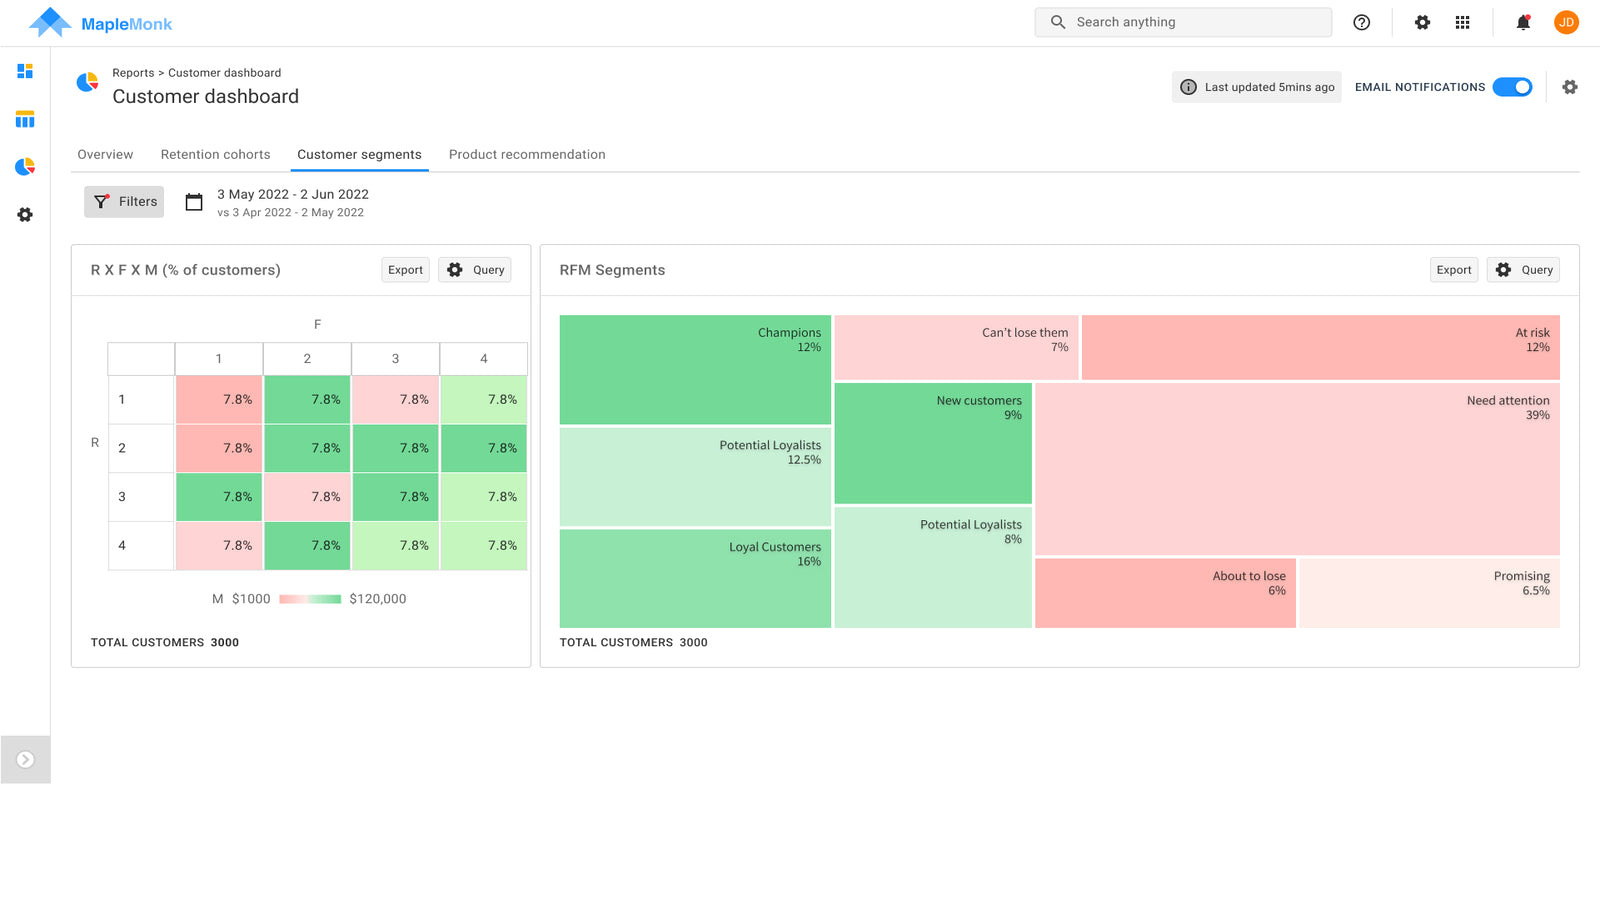Expand the collapsed sidebar with arrow button
Screen dimensions: 1600x900
click(x=25, y=760)
